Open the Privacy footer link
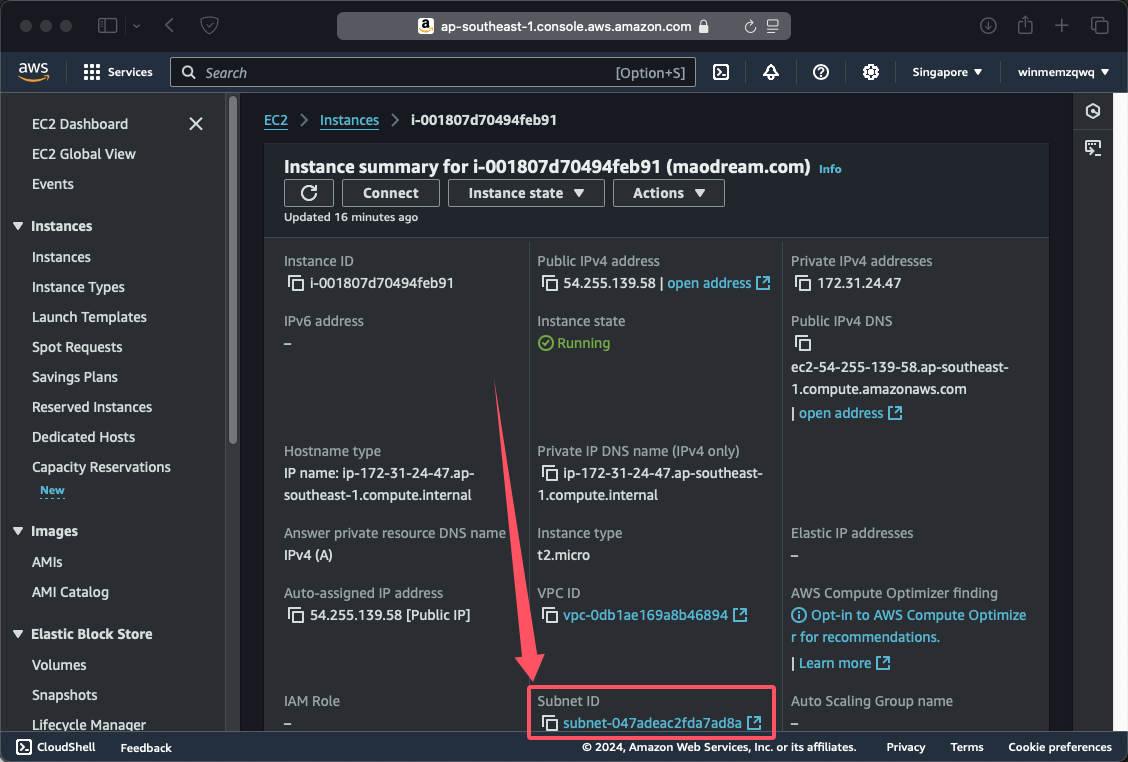 [x=906, y=747]
